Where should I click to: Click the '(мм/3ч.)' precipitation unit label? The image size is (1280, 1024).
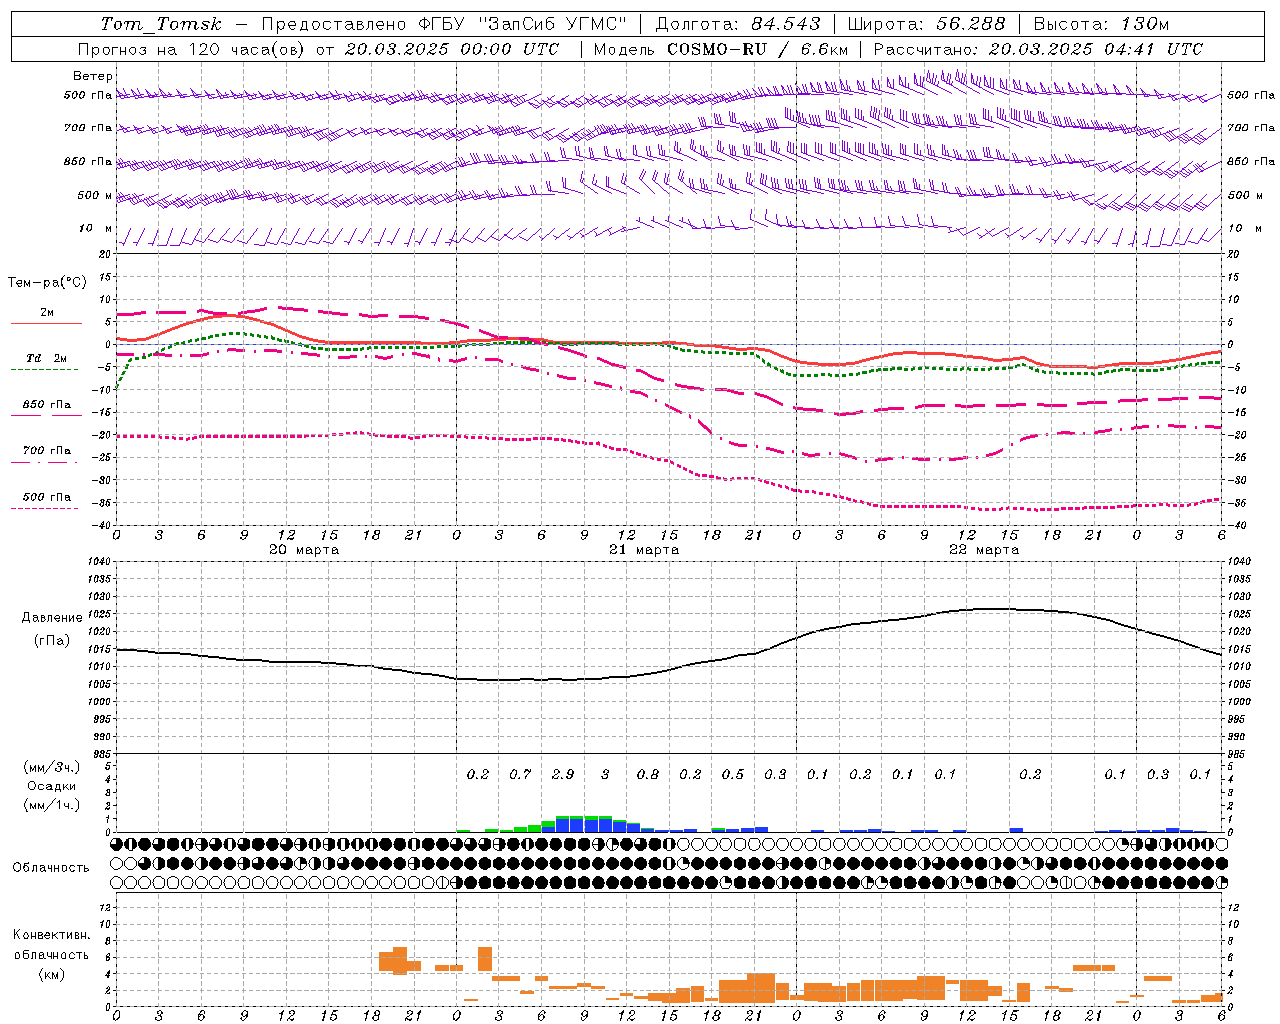50,768
